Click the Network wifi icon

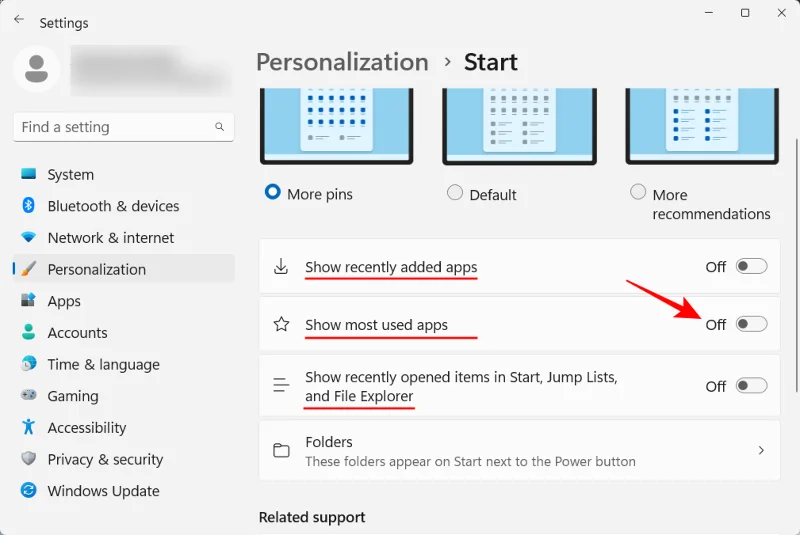pyautogui.click(x=29, y=237)
